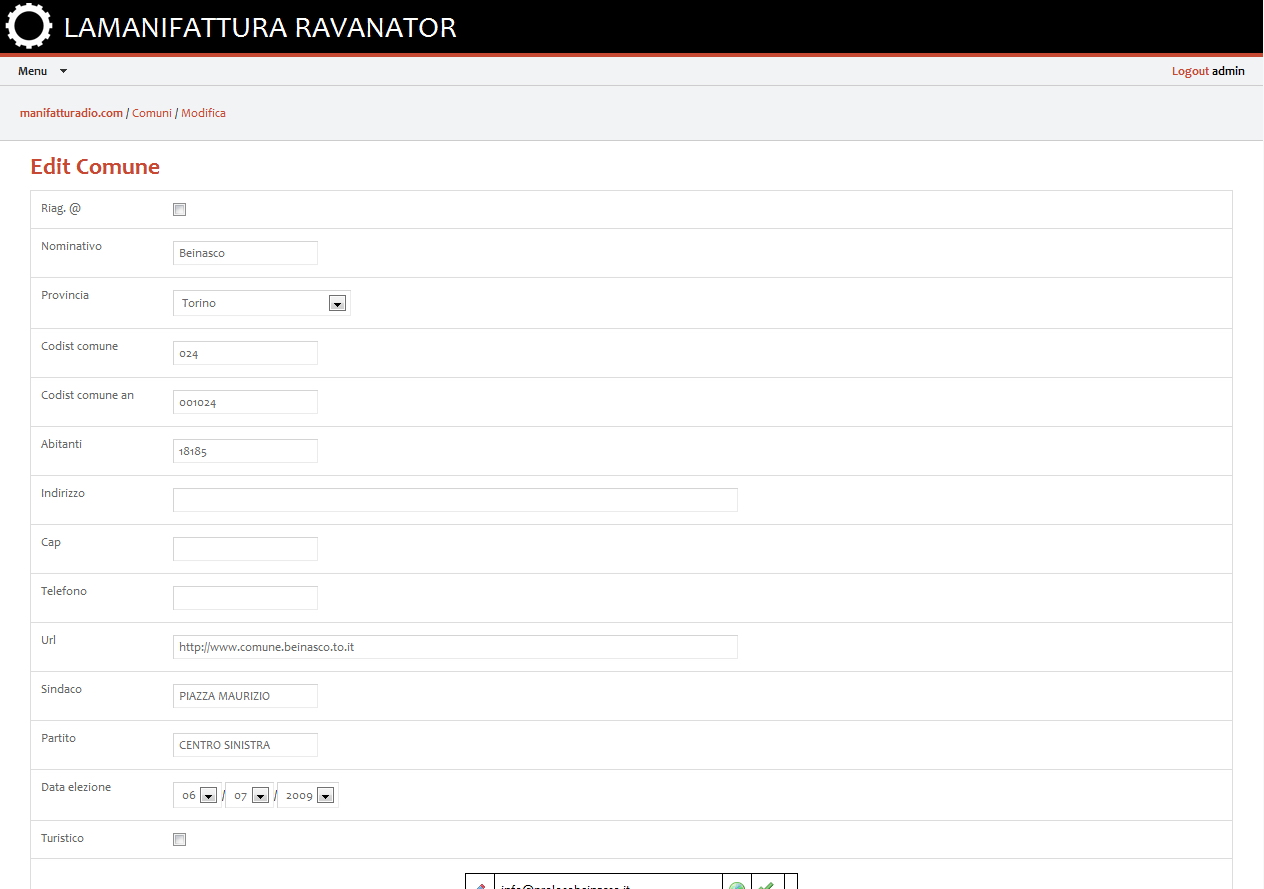Open the manifatturadio.com breadcrumb link
Viewport: 1264px width, 889px height.
click(x=70, y=113)
